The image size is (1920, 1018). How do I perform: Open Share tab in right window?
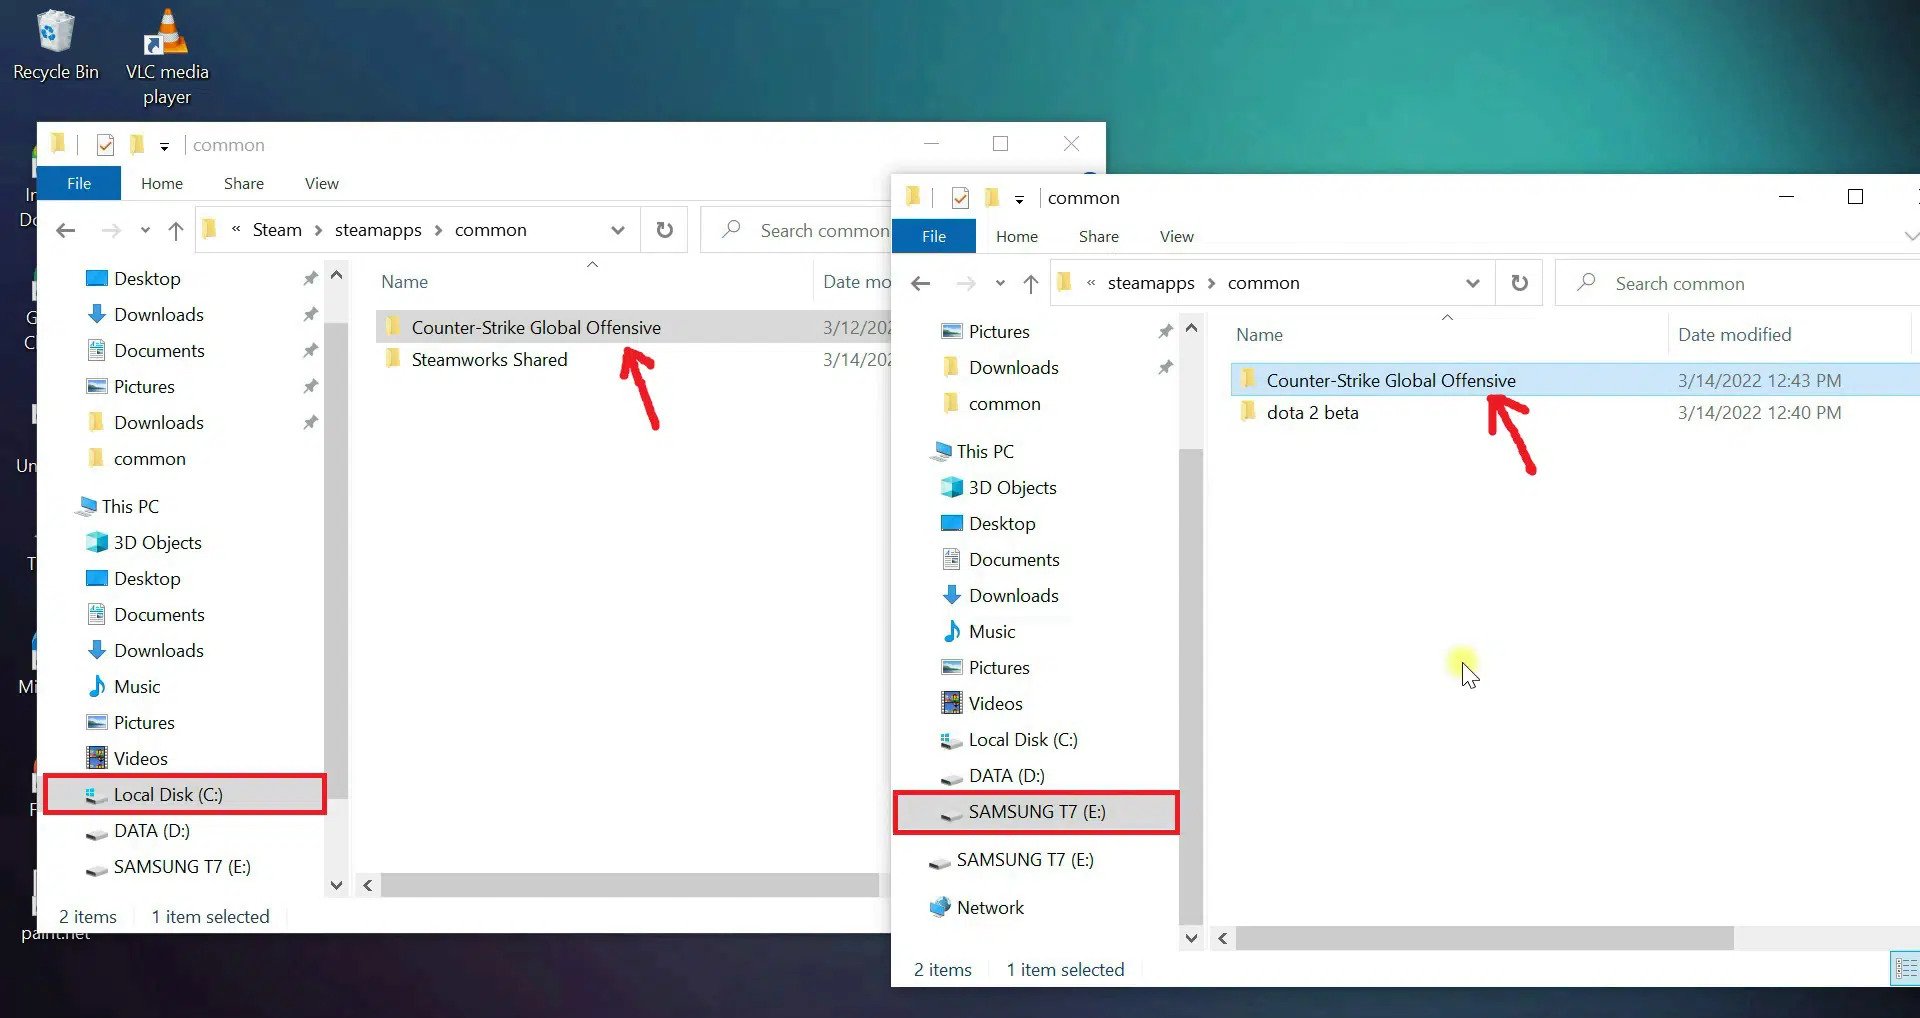click(x=1099, y=236)
